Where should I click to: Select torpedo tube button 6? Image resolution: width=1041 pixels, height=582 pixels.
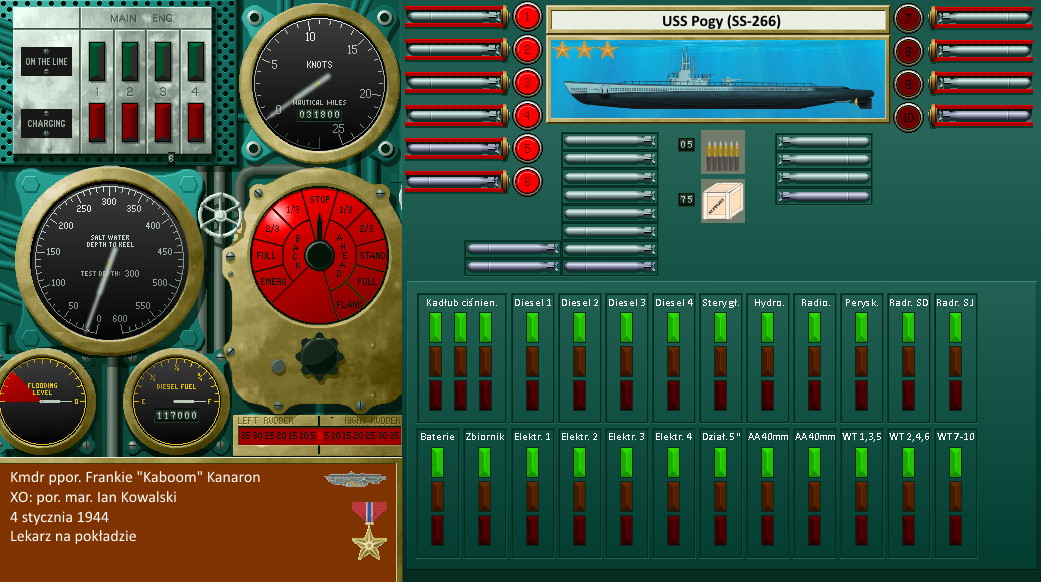[x=526, y=182]
